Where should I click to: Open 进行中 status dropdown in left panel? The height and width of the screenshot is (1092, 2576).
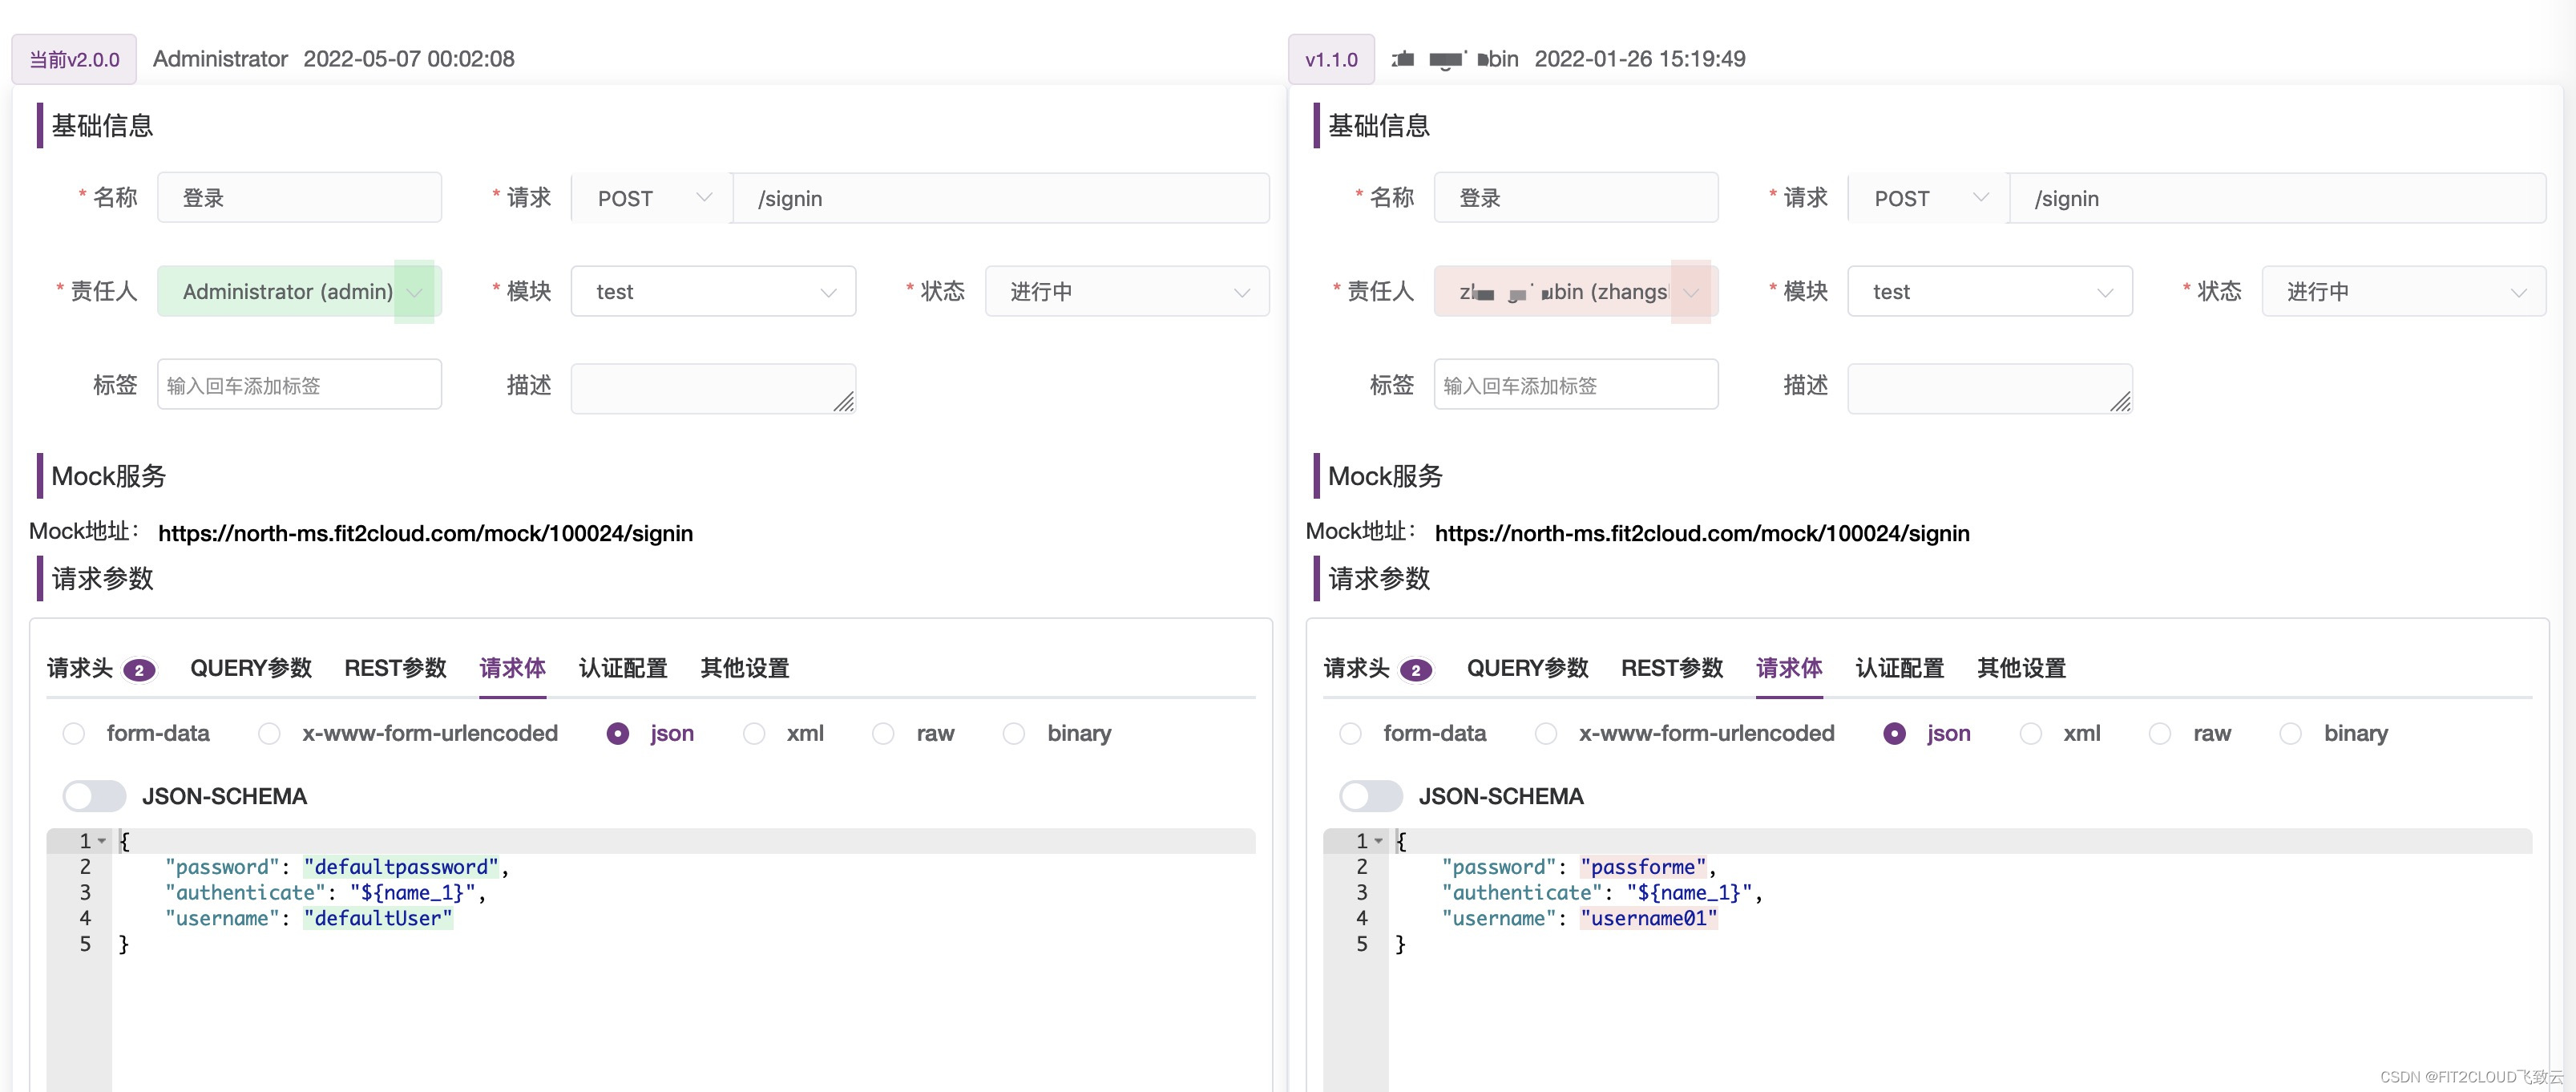(x=1127, y=291)
